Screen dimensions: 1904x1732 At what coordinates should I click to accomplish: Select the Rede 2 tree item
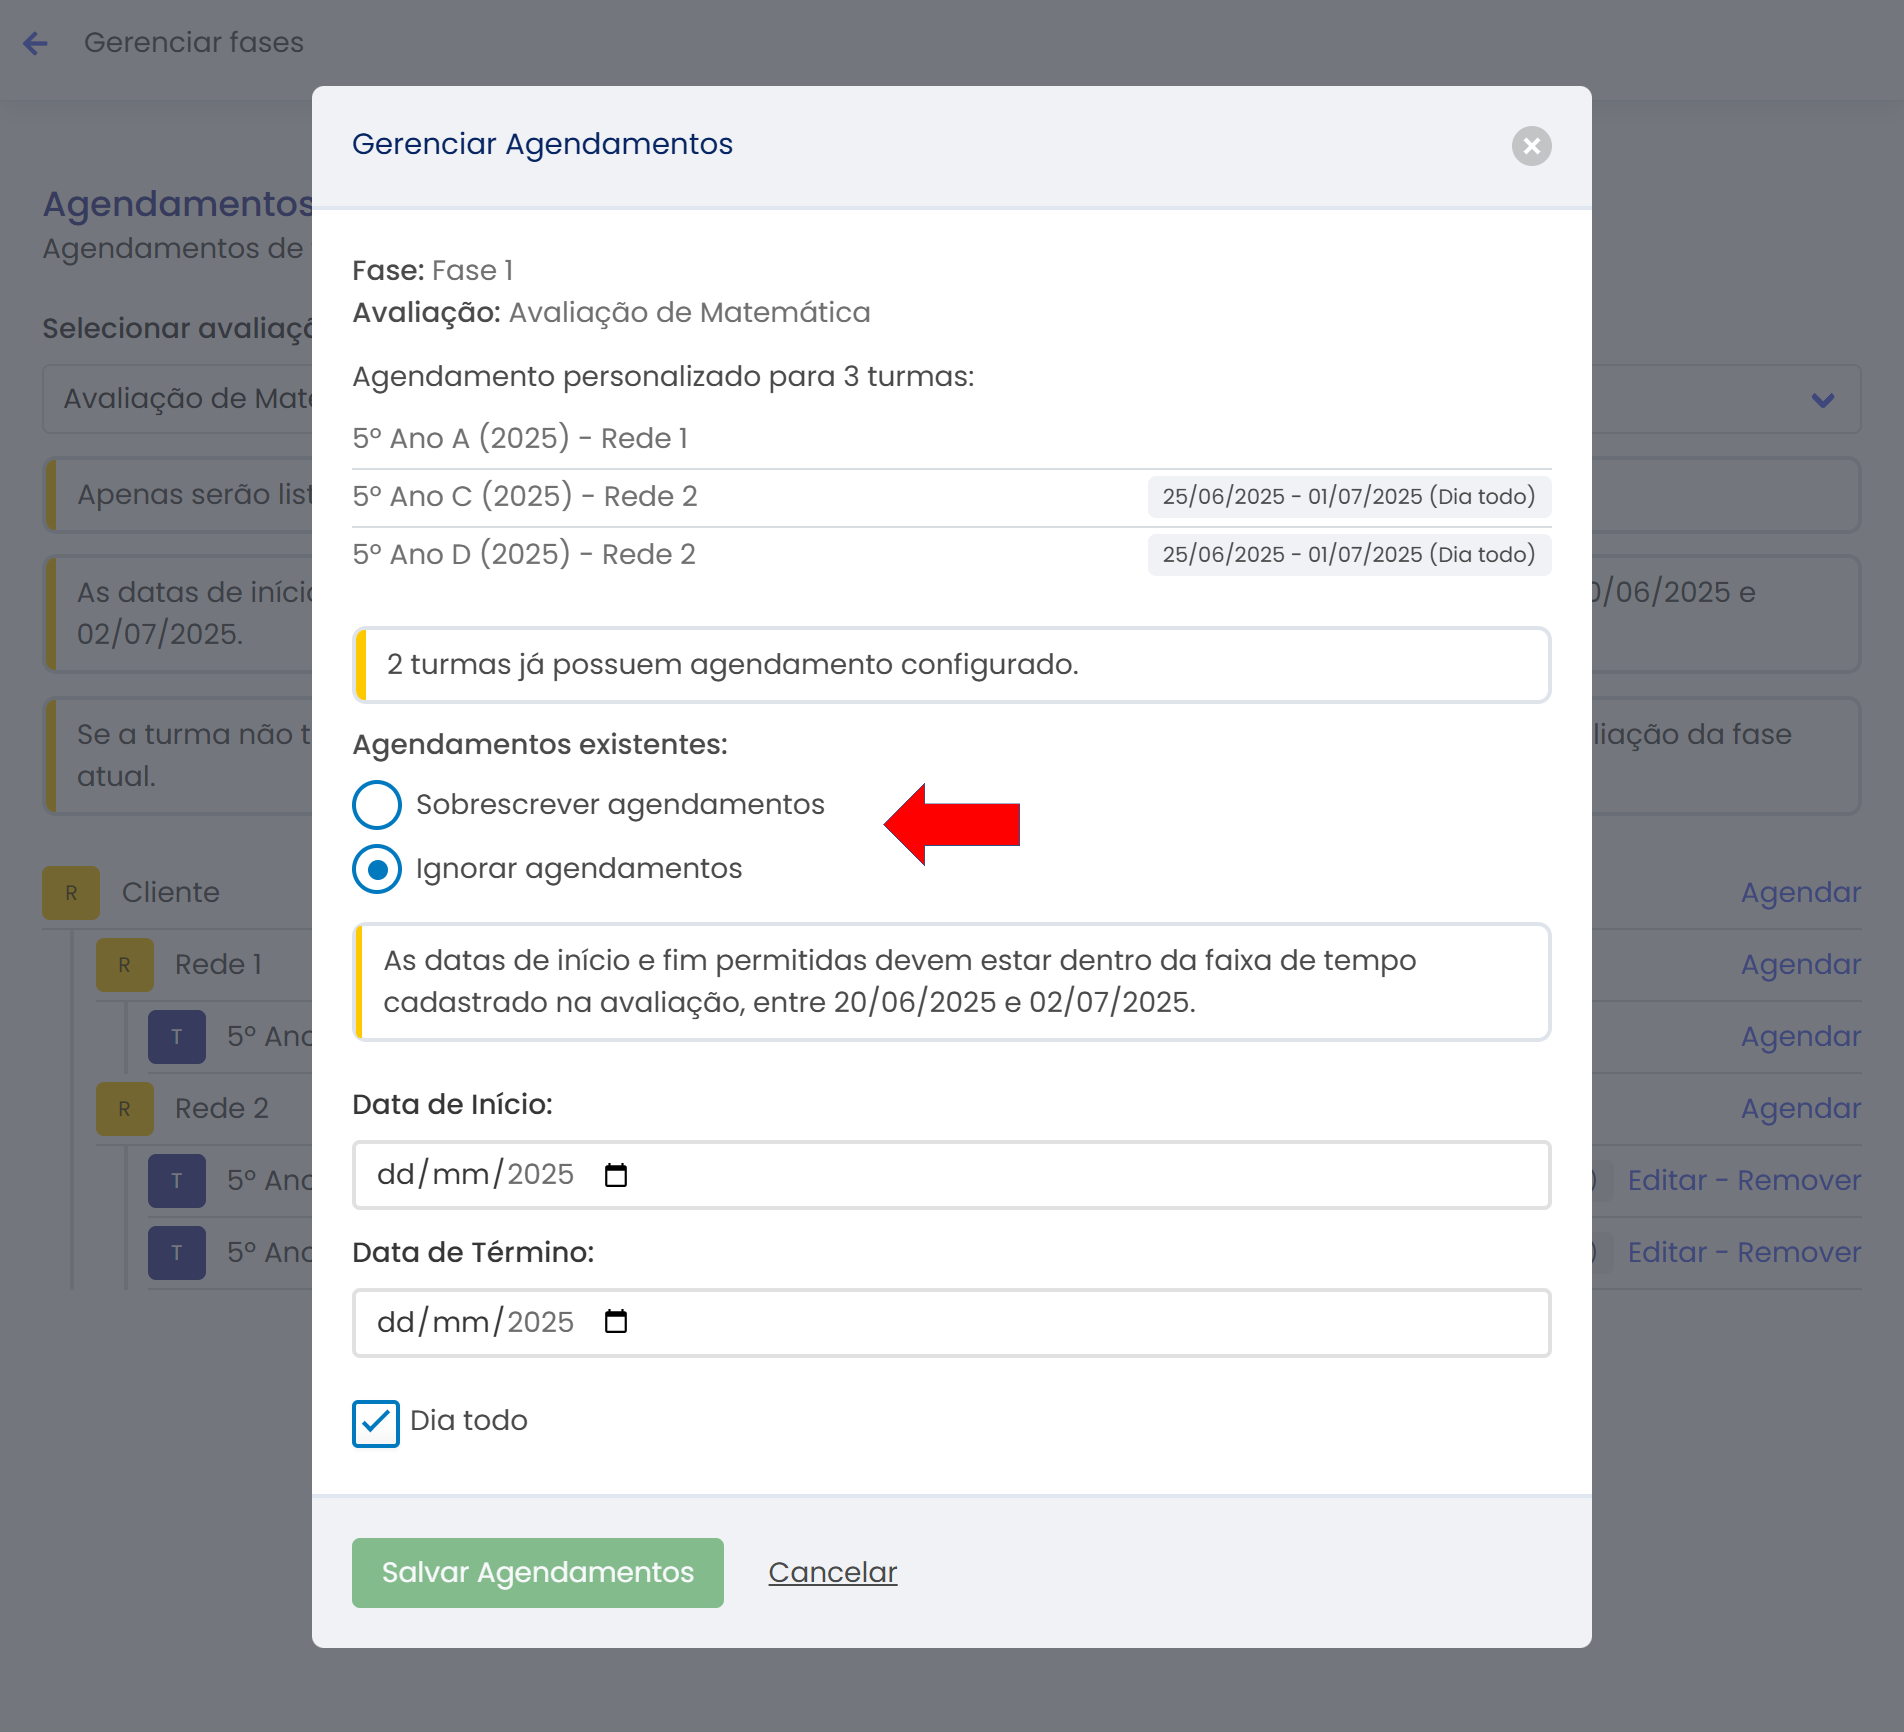(x=222, y=1108)
